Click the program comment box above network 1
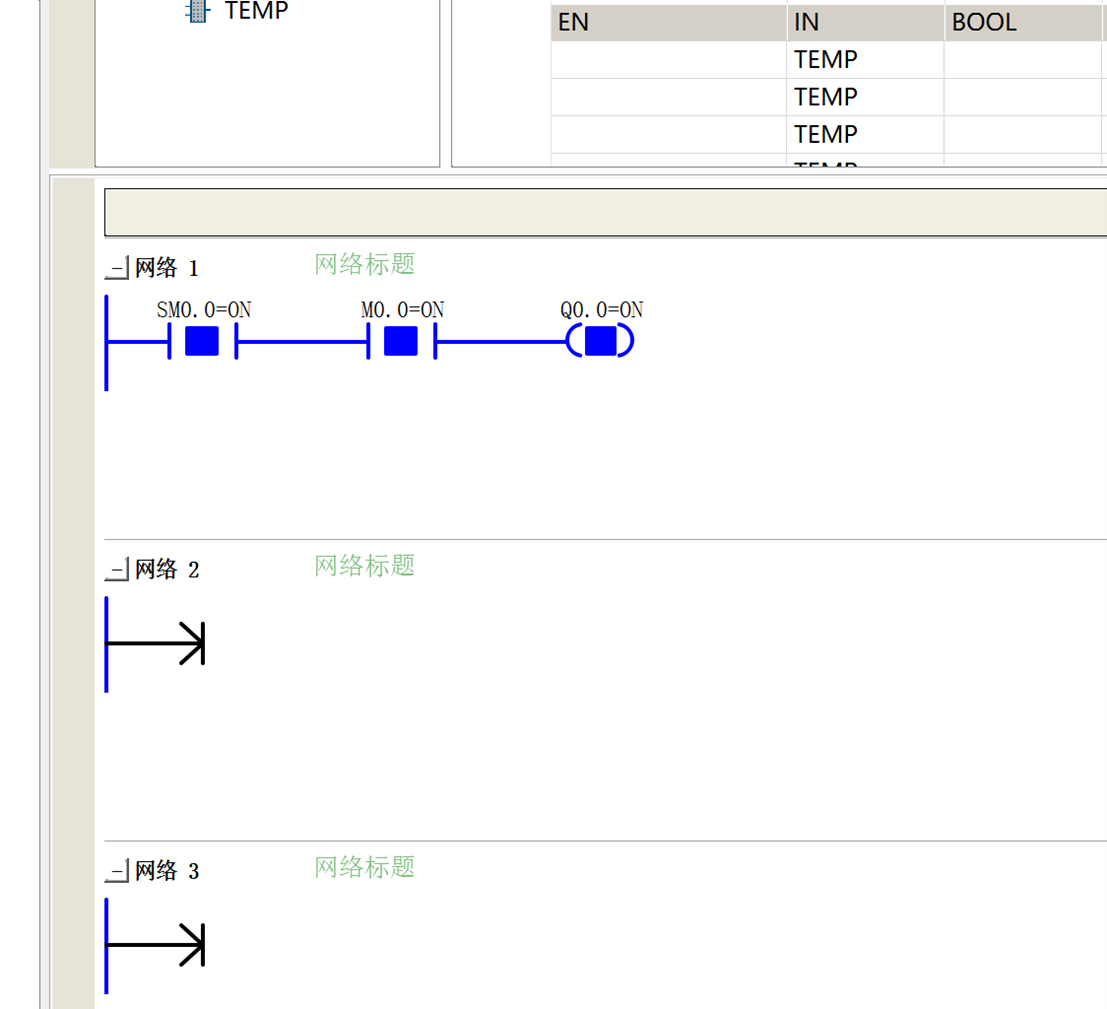The width and height of the screenshot is (1107, 1009). (605, 212)
